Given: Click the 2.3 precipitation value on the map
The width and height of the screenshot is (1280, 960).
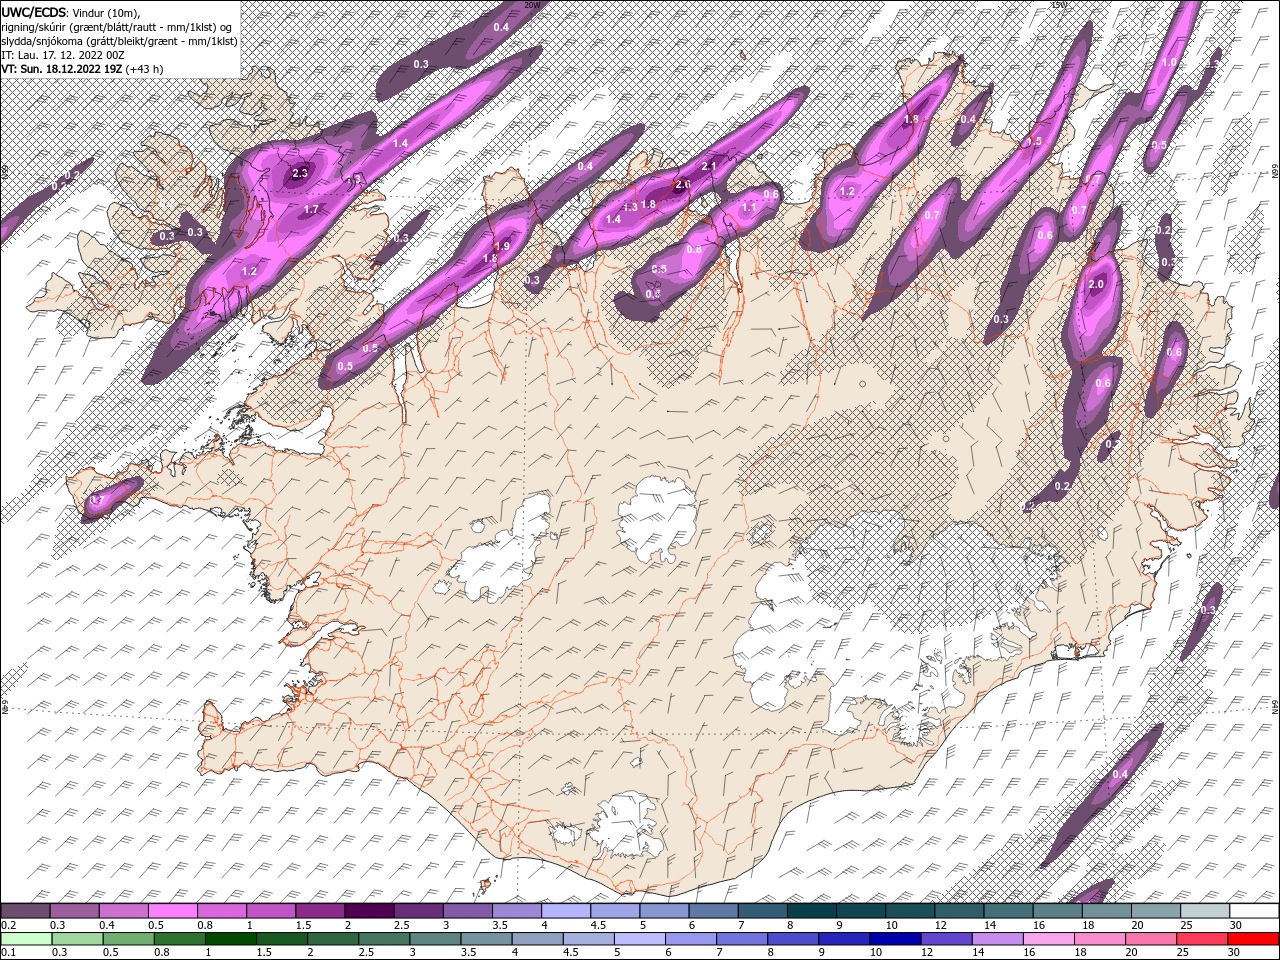Looking at the screenshot, I should 300,173.
